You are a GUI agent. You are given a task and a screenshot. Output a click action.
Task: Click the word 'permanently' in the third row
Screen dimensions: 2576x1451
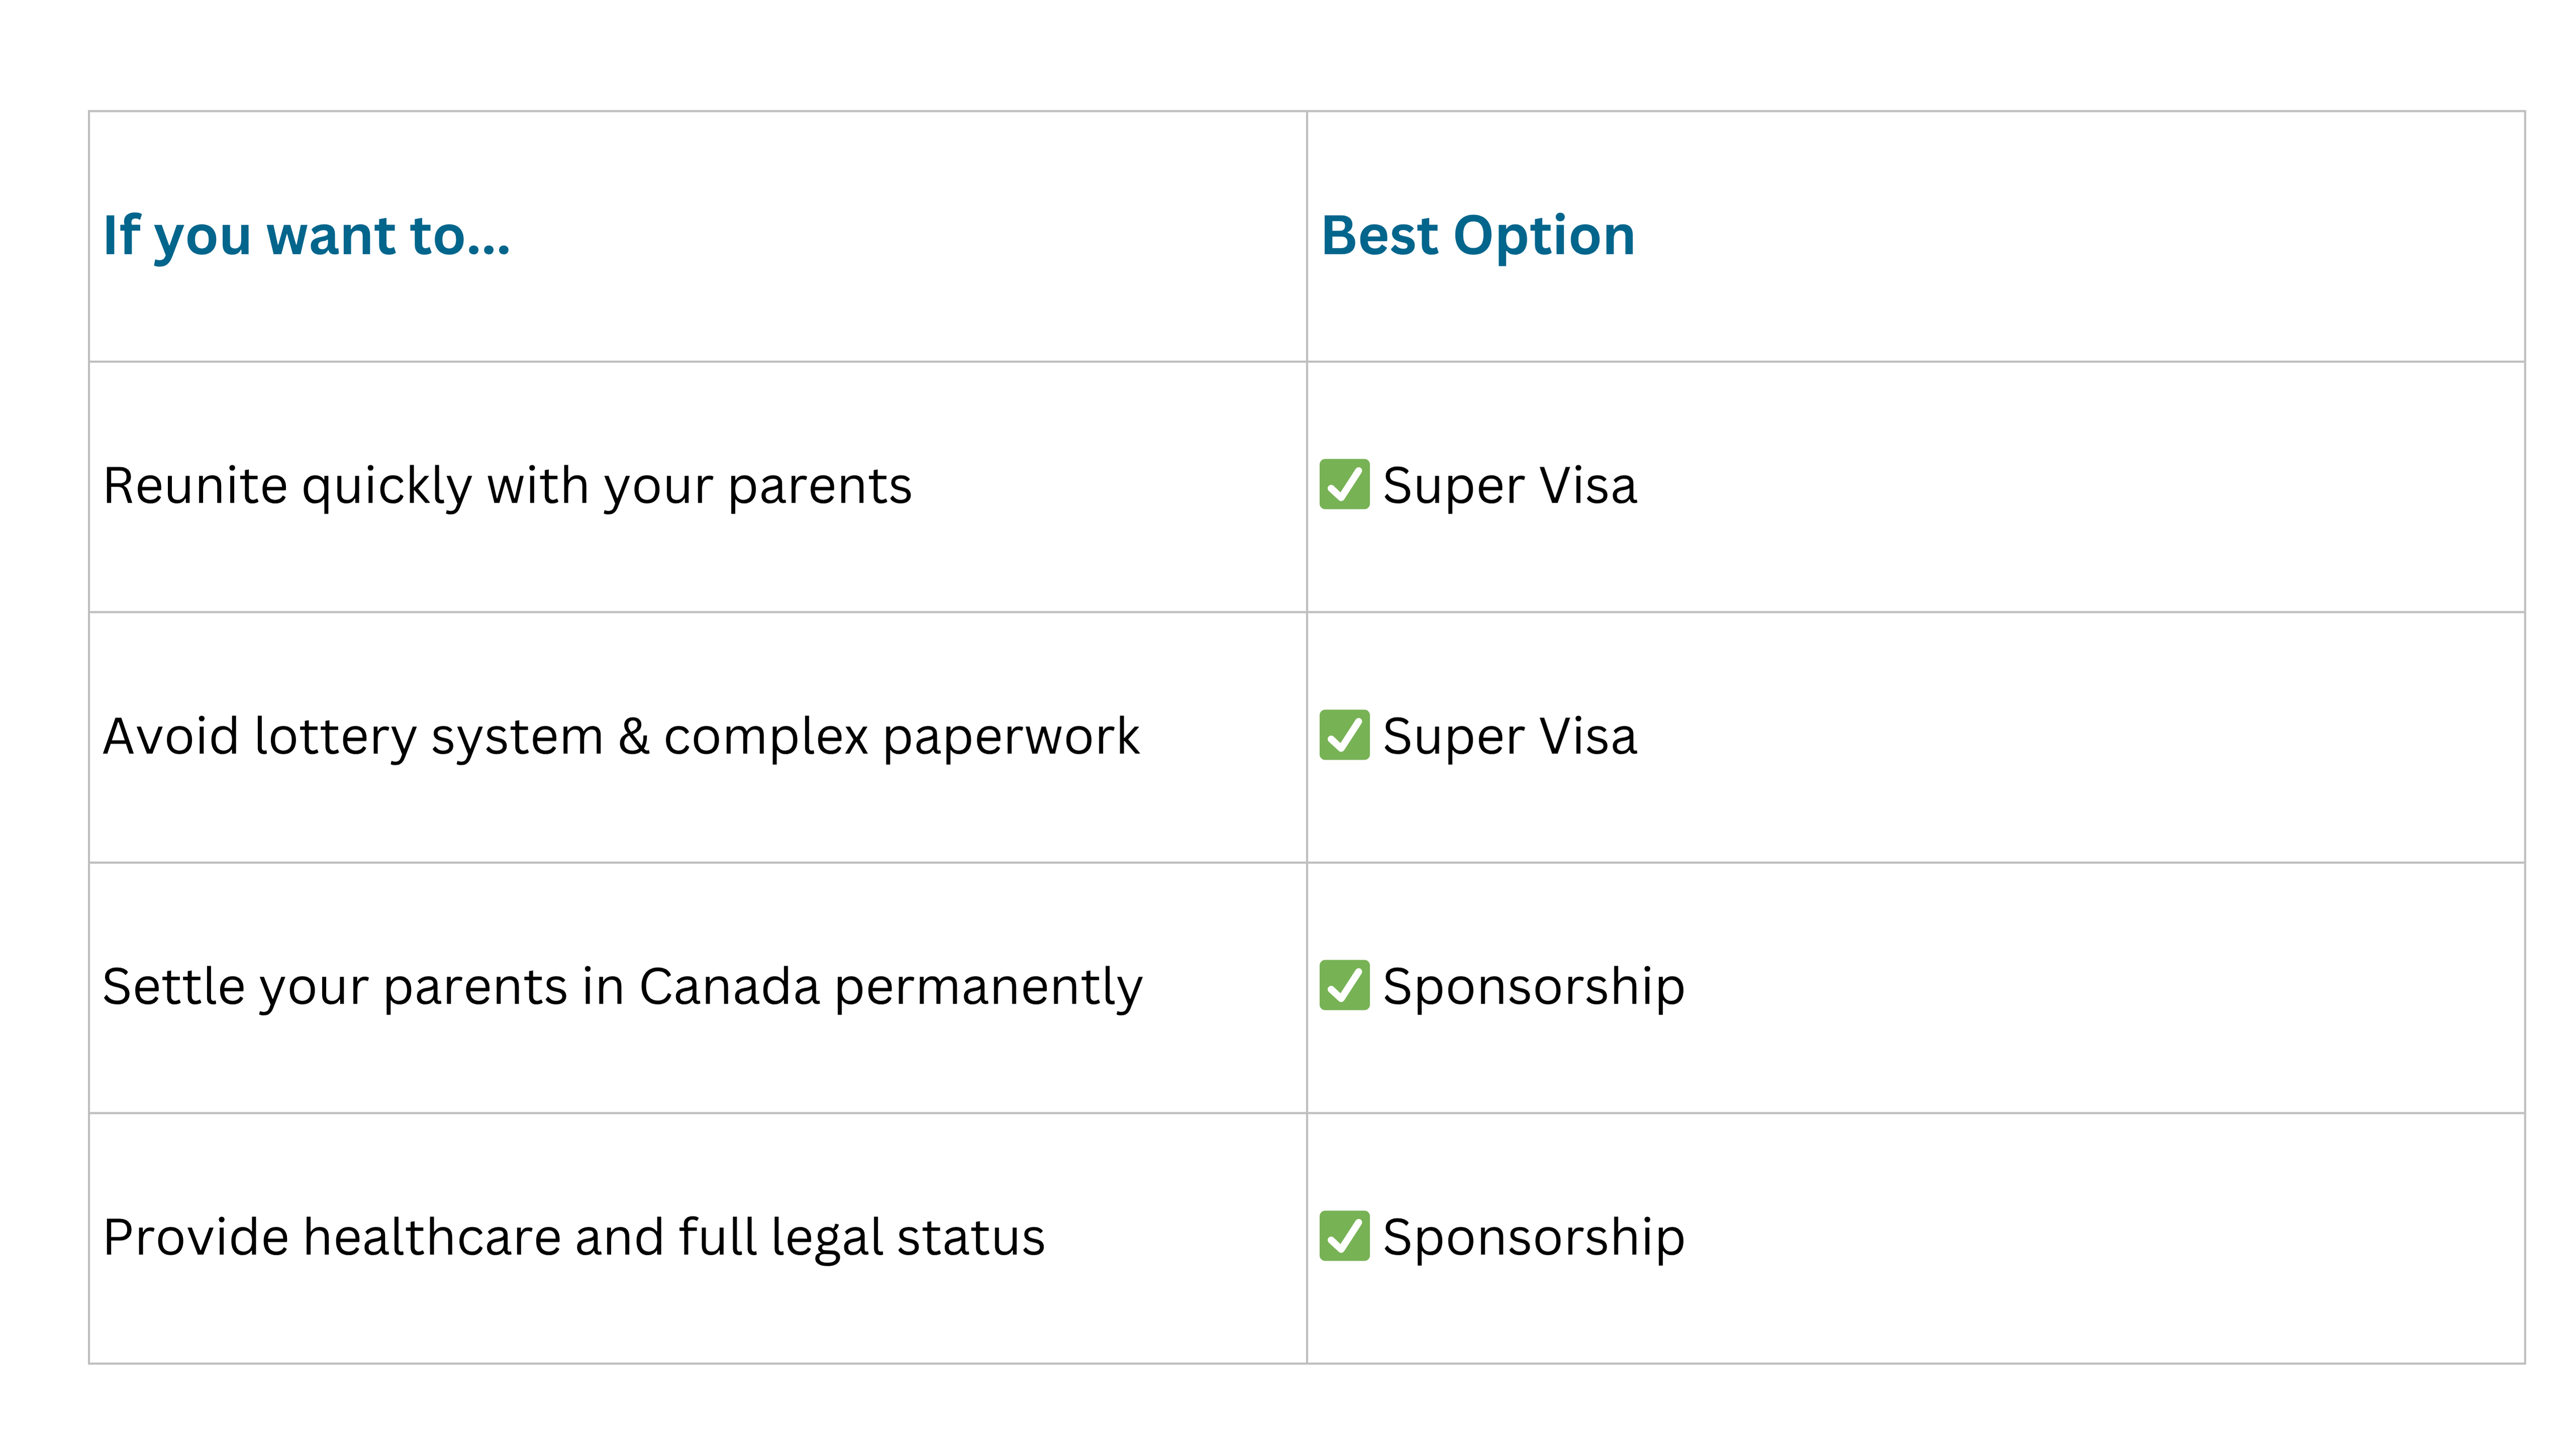pos(988,989)
